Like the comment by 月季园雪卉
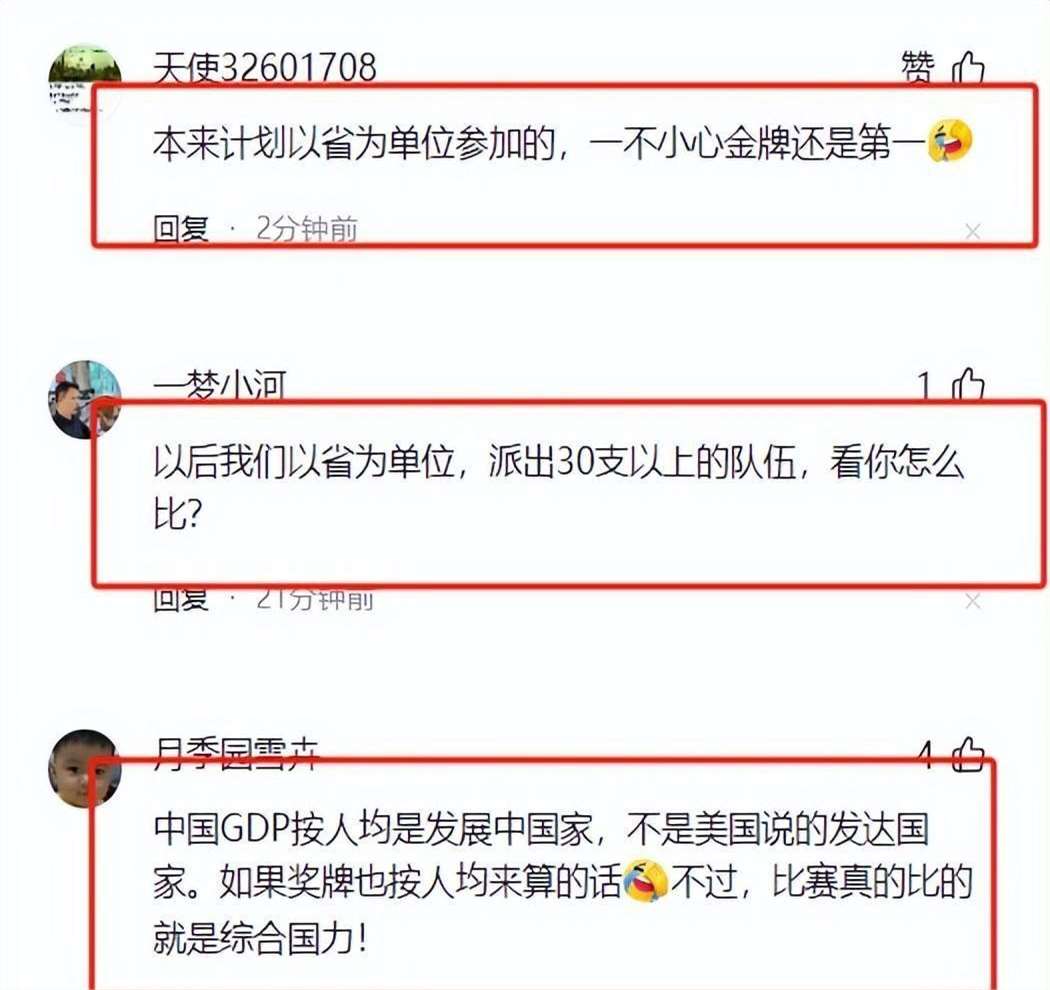This screenshot has height=990, width=1050. coord(969,754)
